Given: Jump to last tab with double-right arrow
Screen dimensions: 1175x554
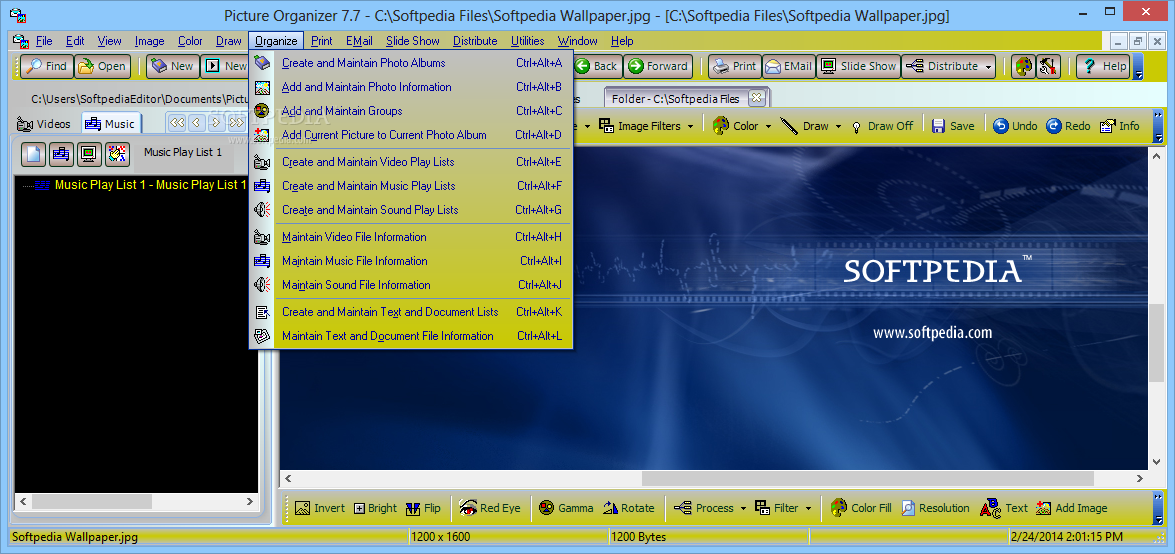Looking at the screenshot, I should click(x=237, y=122).
